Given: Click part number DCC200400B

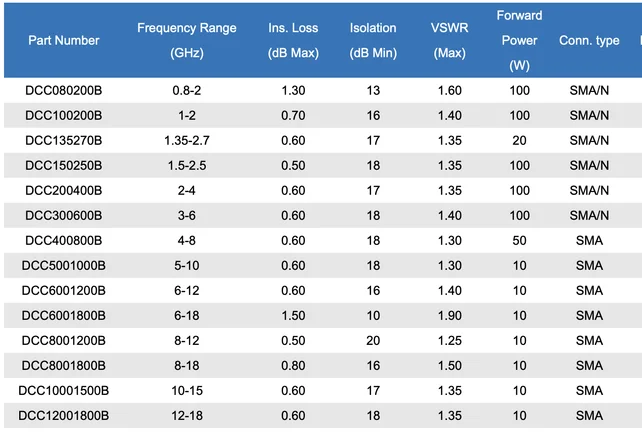Looking at the screenshot, I should click(64, 191).
